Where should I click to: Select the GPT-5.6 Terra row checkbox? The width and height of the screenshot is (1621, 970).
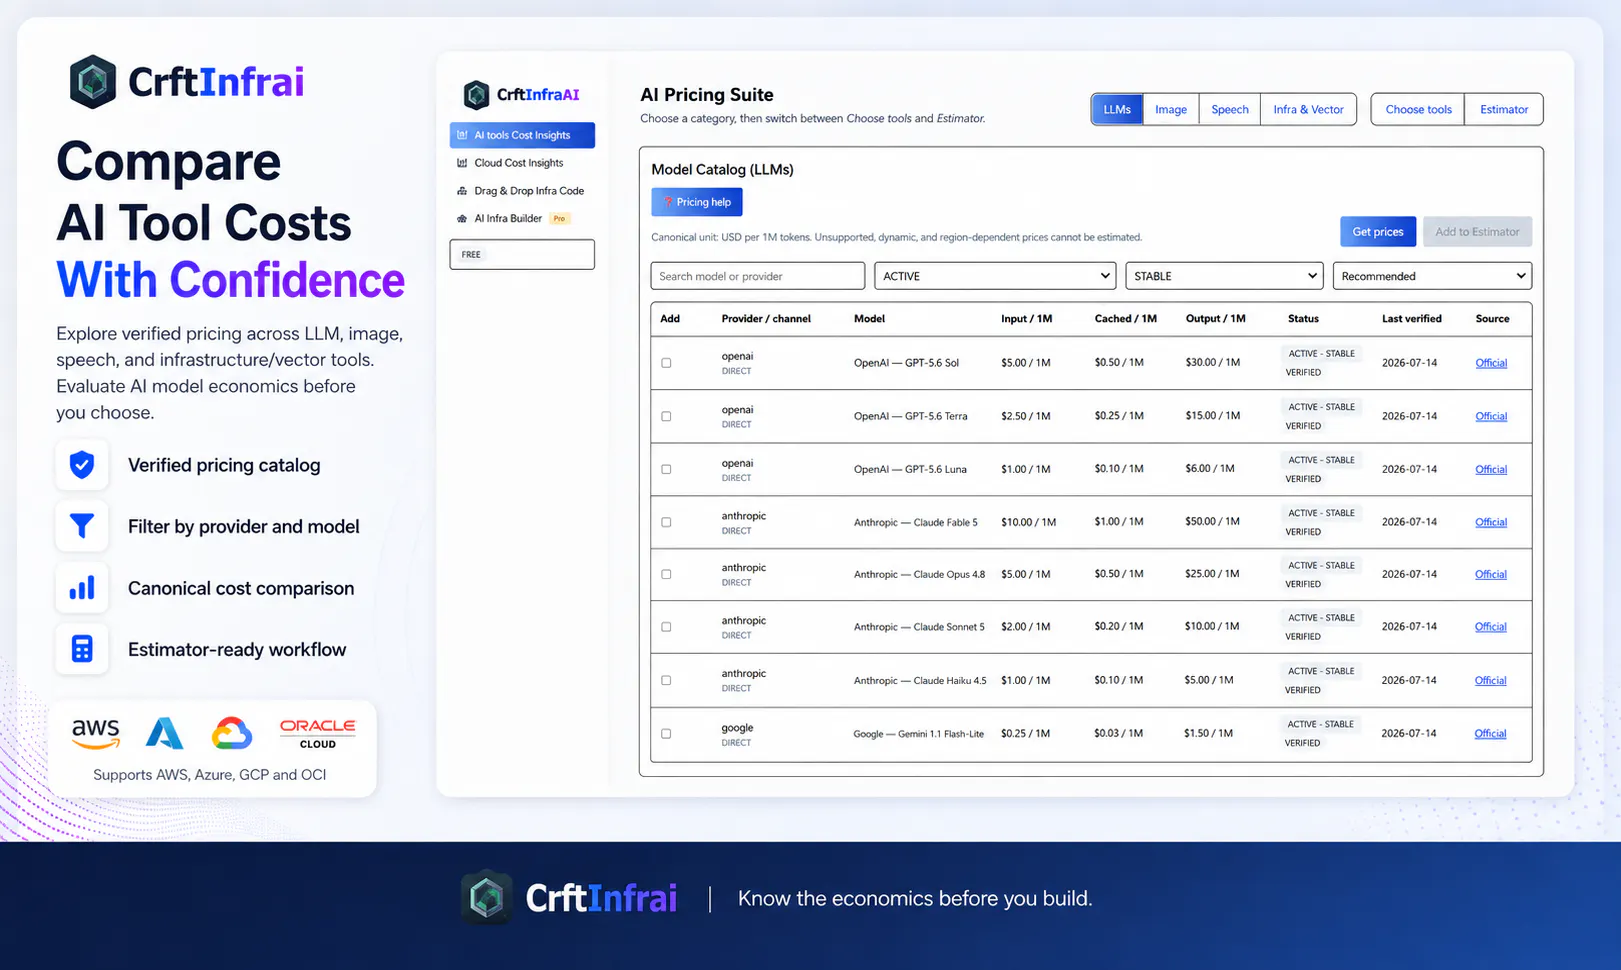click(666, 416)
